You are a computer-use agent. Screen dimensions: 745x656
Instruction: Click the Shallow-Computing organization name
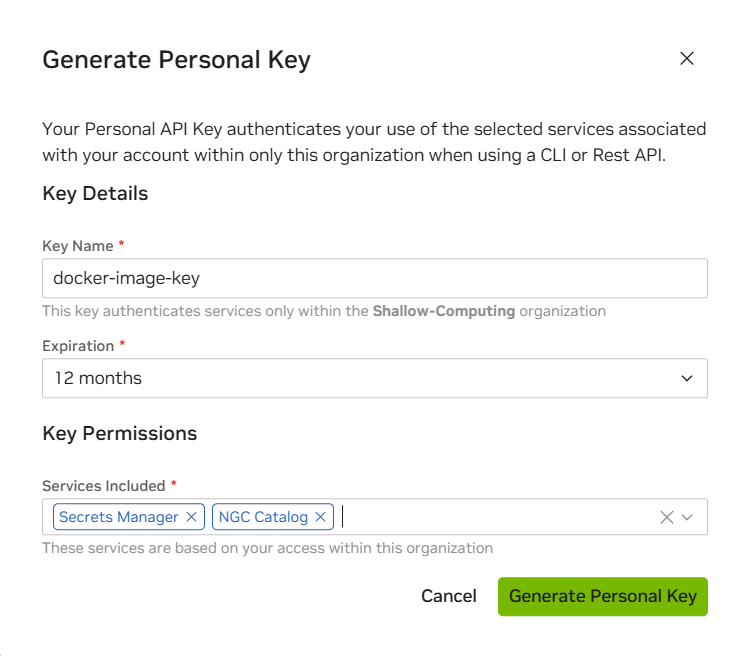pyautogui.click(x=444, y=311)
